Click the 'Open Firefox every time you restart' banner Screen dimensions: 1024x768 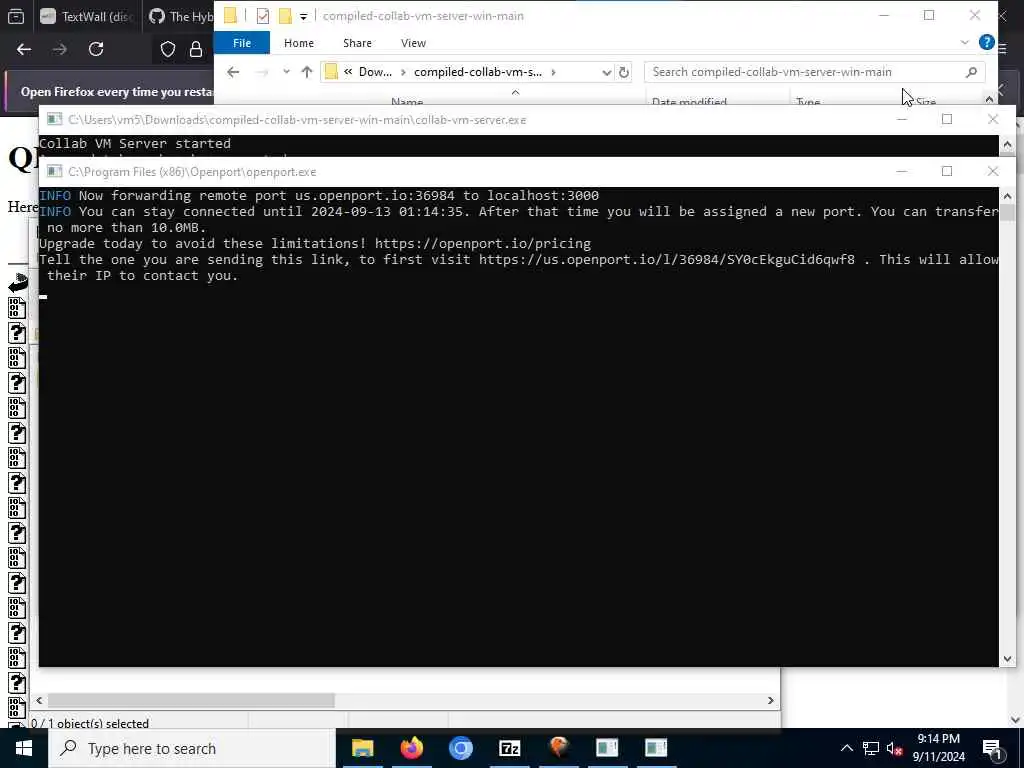coord(118,92)
